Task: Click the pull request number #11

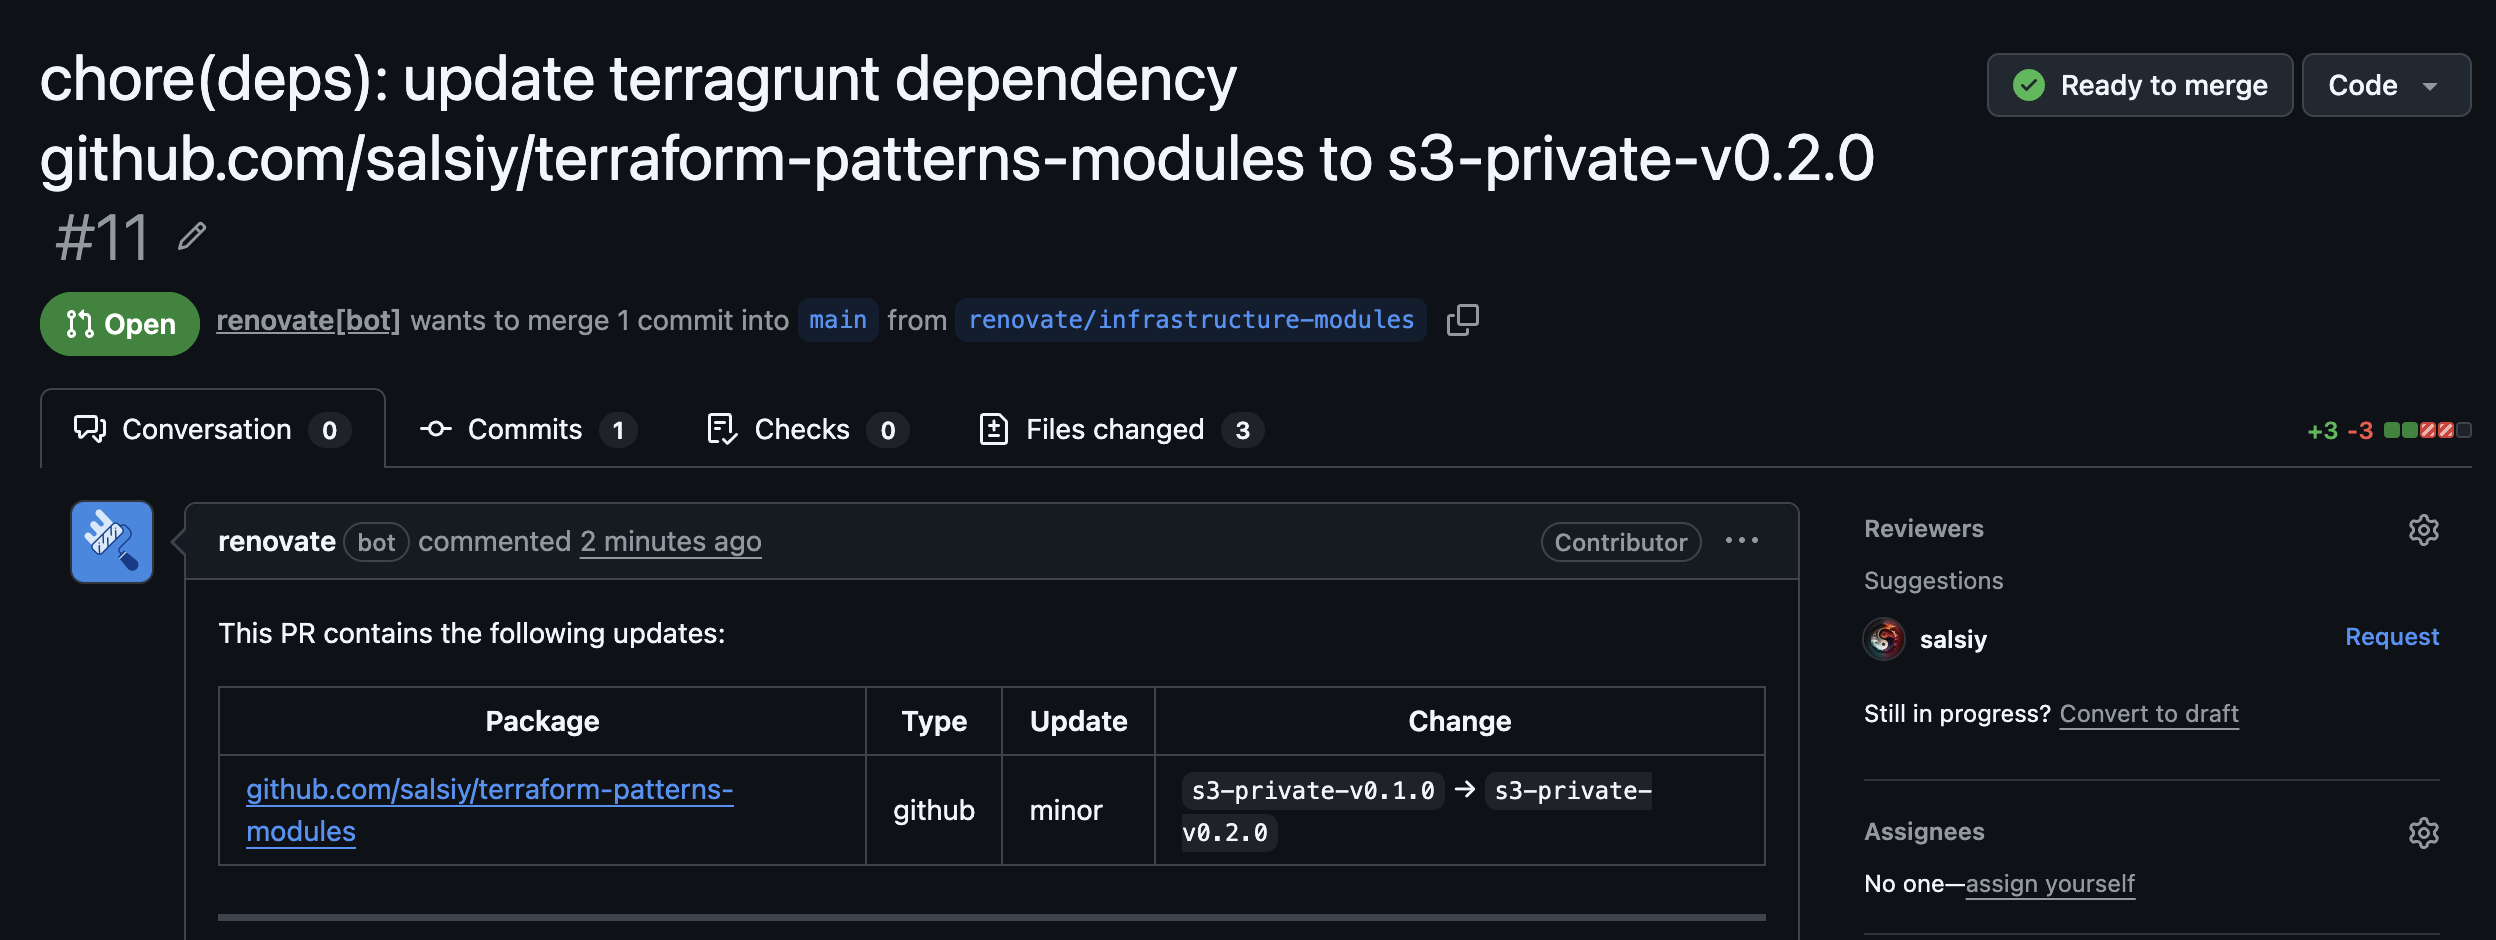Action: 102,238
